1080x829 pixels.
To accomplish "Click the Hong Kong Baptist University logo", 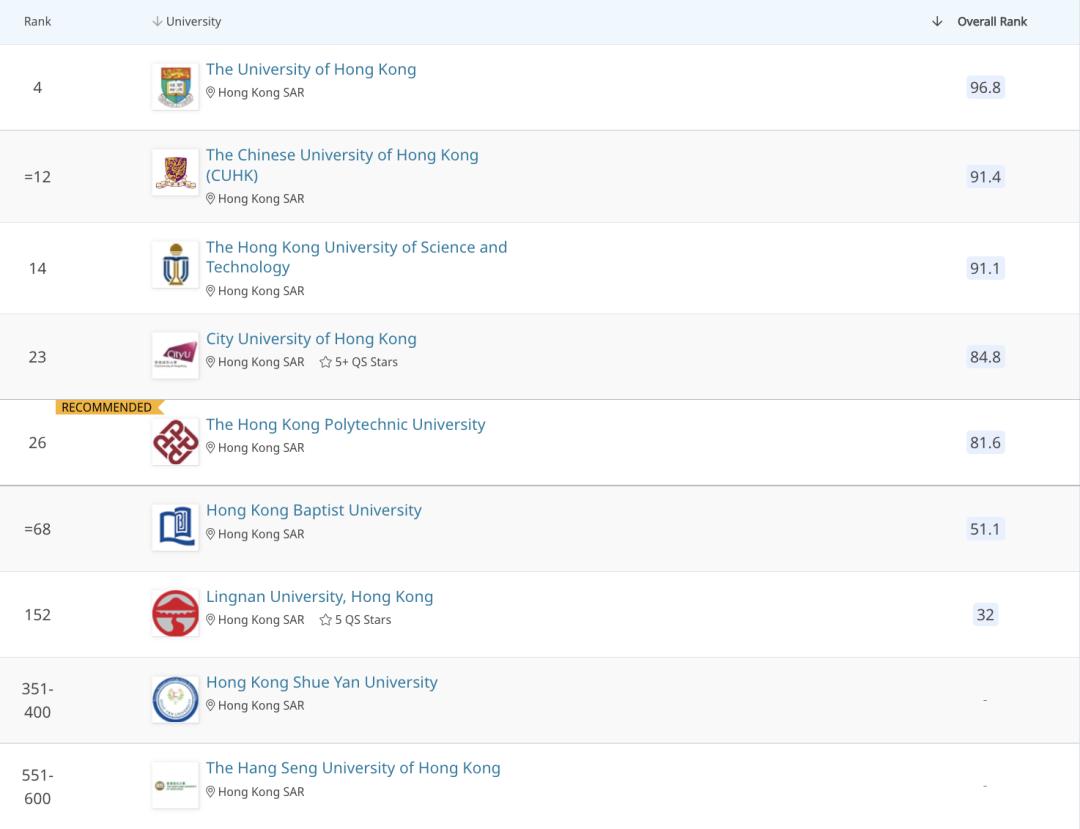I will pyautogui.click(x=175, y=527).
